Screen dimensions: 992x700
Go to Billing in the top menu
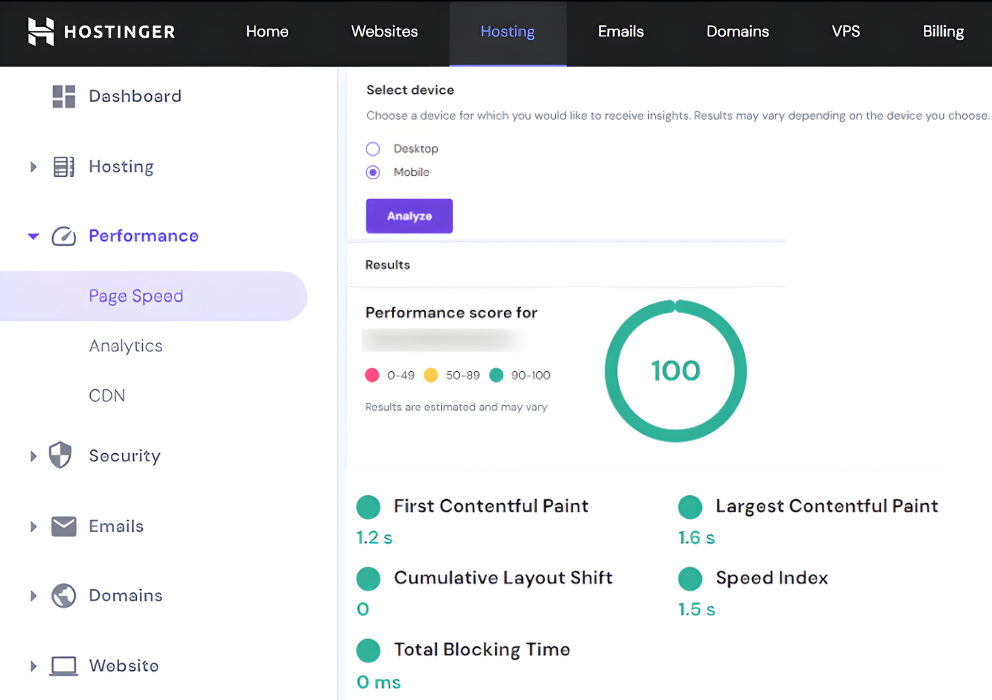942,32
